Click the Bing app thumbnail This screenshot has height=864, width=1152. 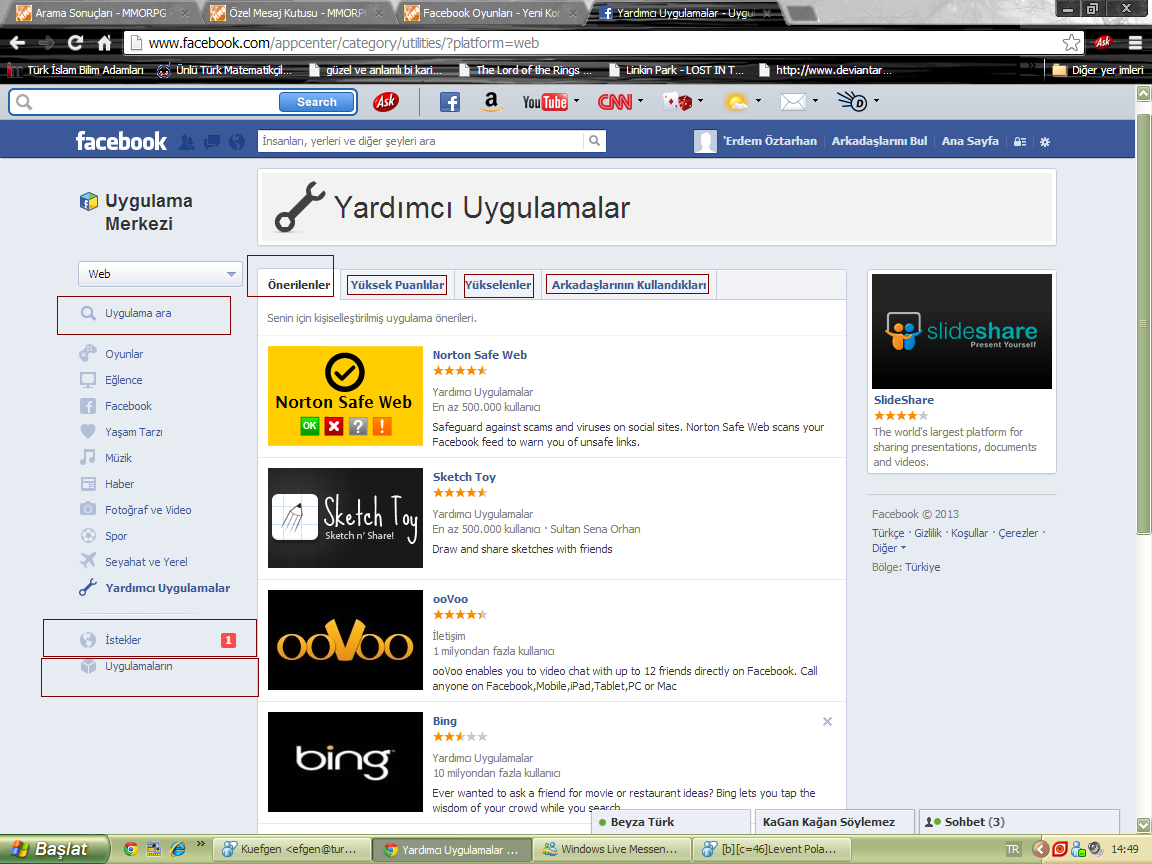[x=345, y=762]
